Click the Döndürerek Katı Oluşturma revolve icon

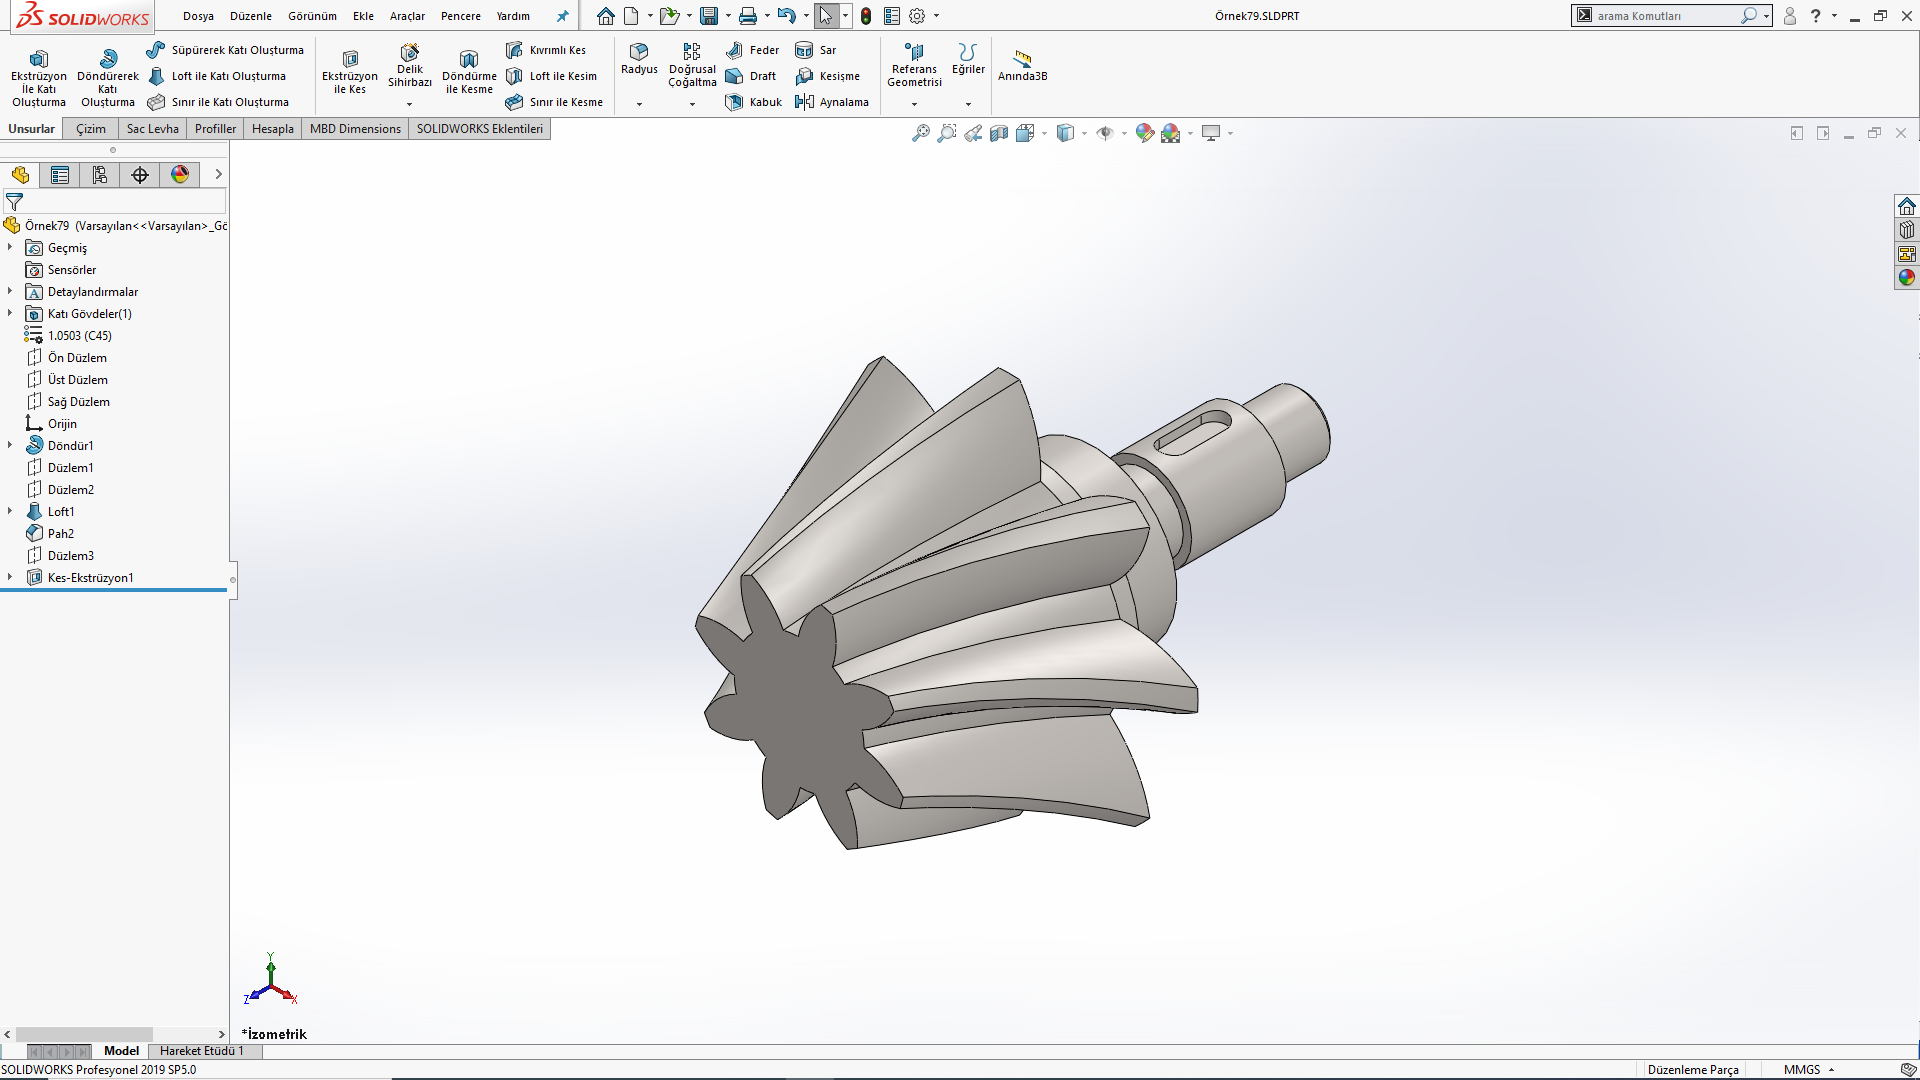(108, 59)
